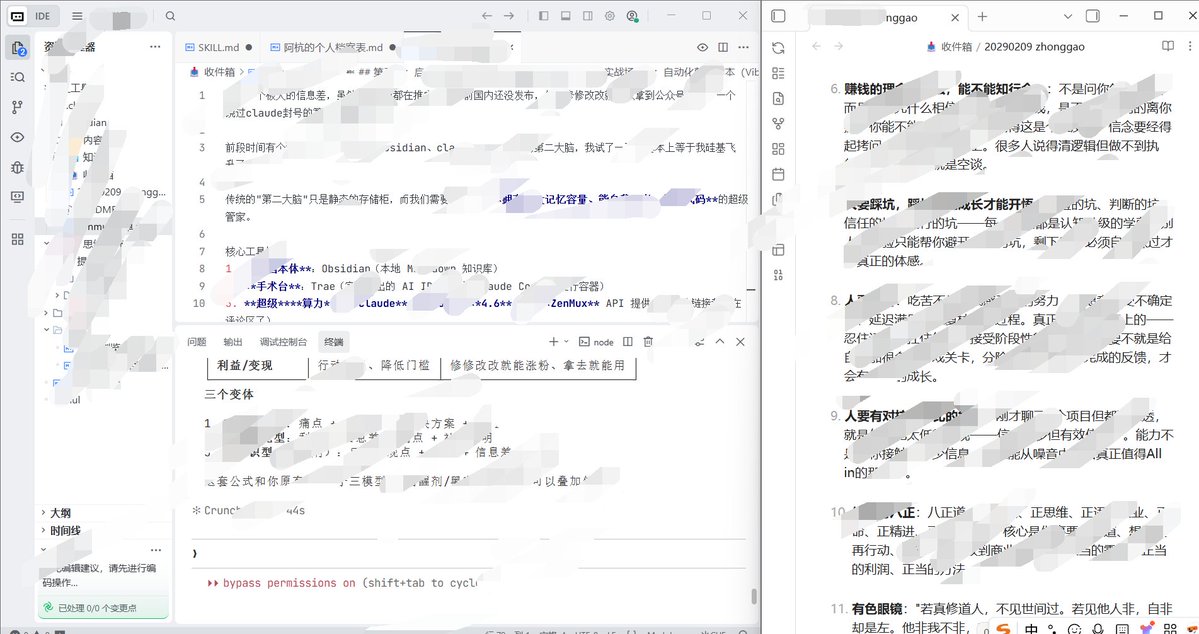Click bypass permissions on text in terminal
The height and width of the screenshot is (634, 1199).
coord(289,583)
